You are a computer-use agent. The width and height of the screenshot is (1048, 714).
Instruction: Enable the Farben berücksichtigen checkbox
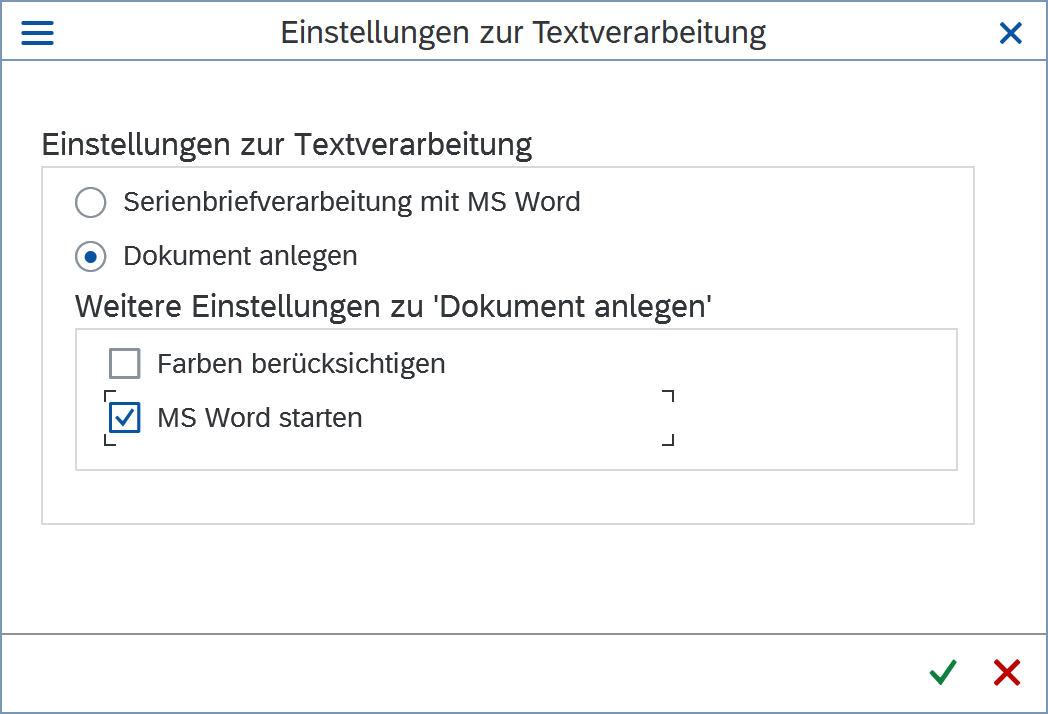[x=125, y=364]
